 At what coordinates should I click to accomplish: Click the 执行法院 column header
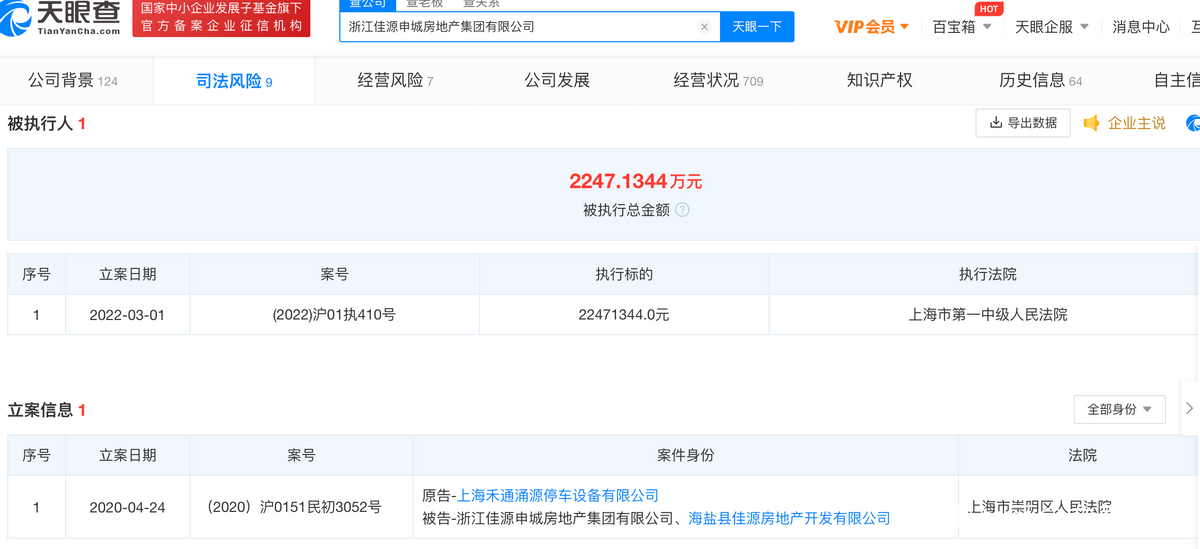(x=988, y=274)
